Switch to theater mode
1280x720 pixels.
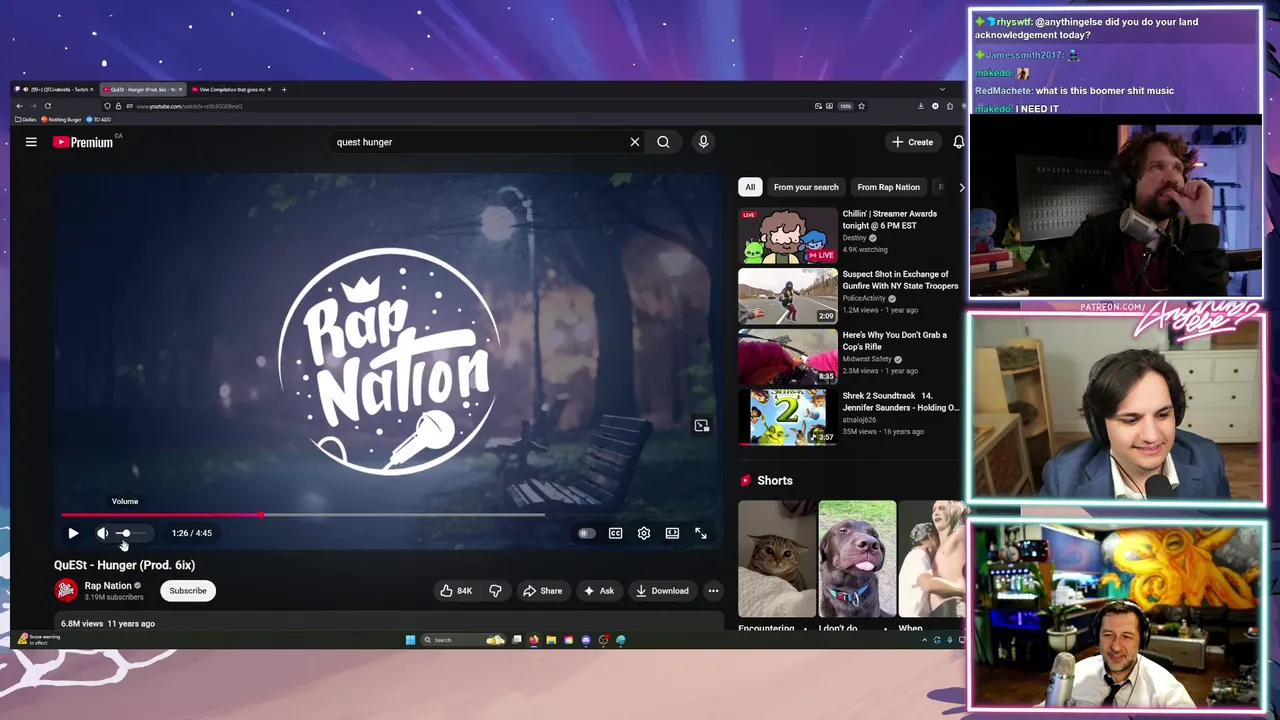(672, 533)
